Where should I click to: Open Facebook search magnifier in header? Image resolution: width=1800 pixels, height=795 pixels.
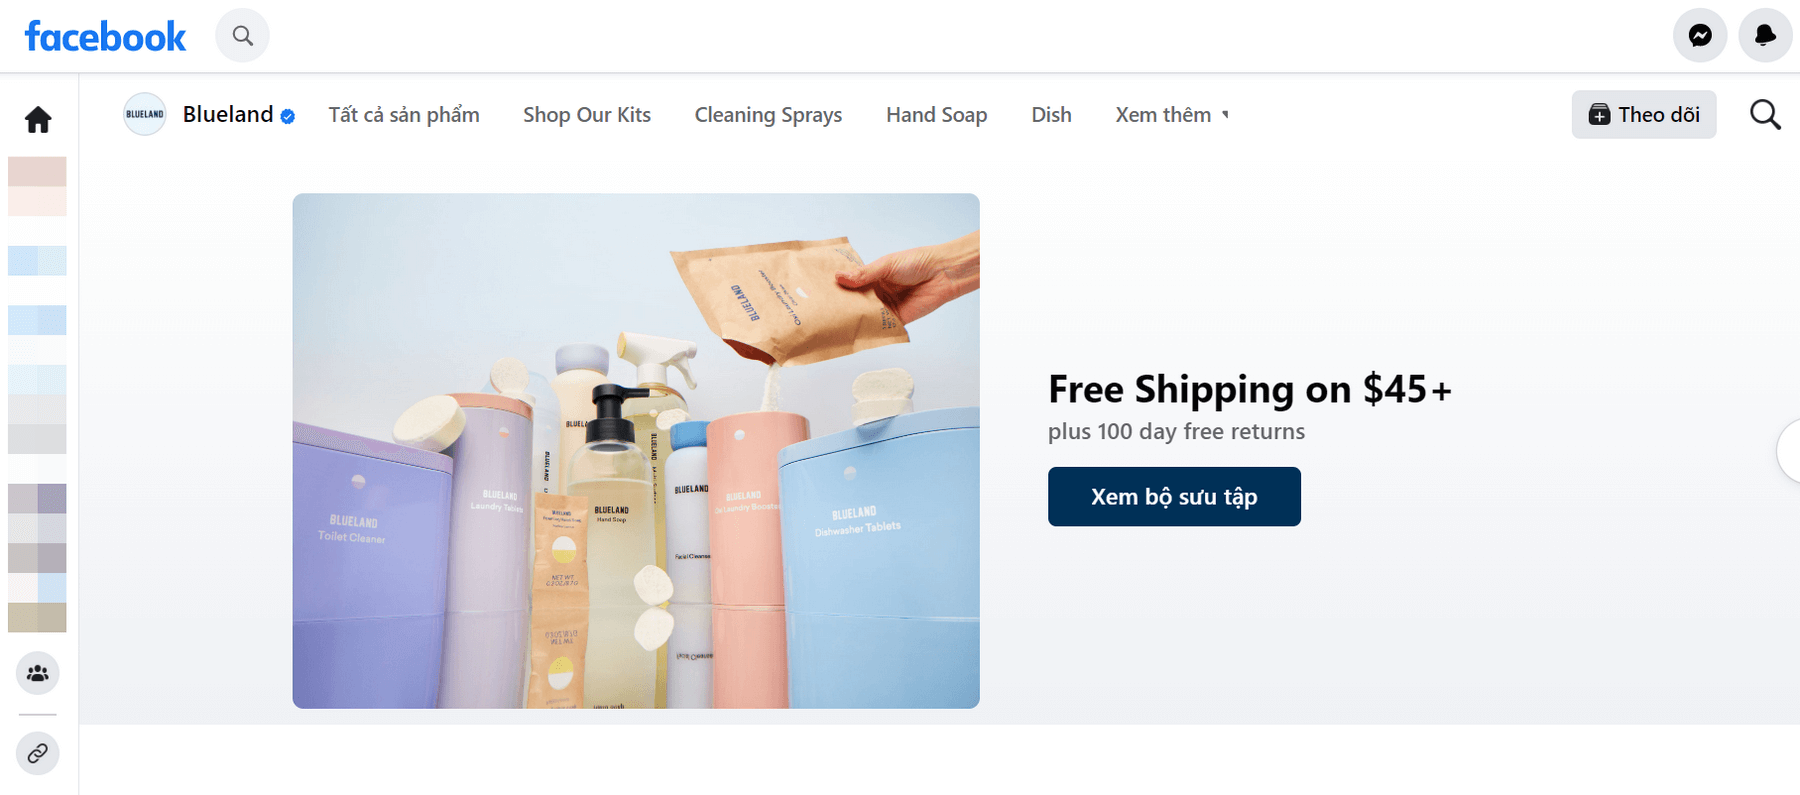click(243, 36)
